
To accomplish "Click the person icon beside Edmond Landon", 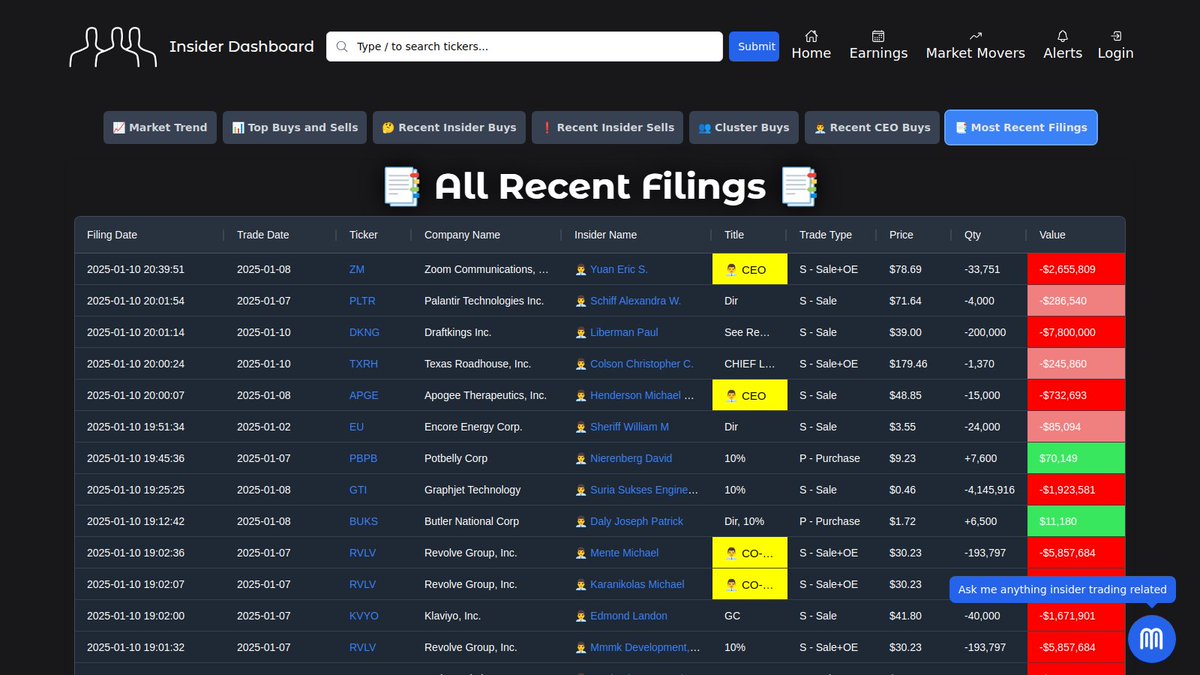I will [581, 616].
